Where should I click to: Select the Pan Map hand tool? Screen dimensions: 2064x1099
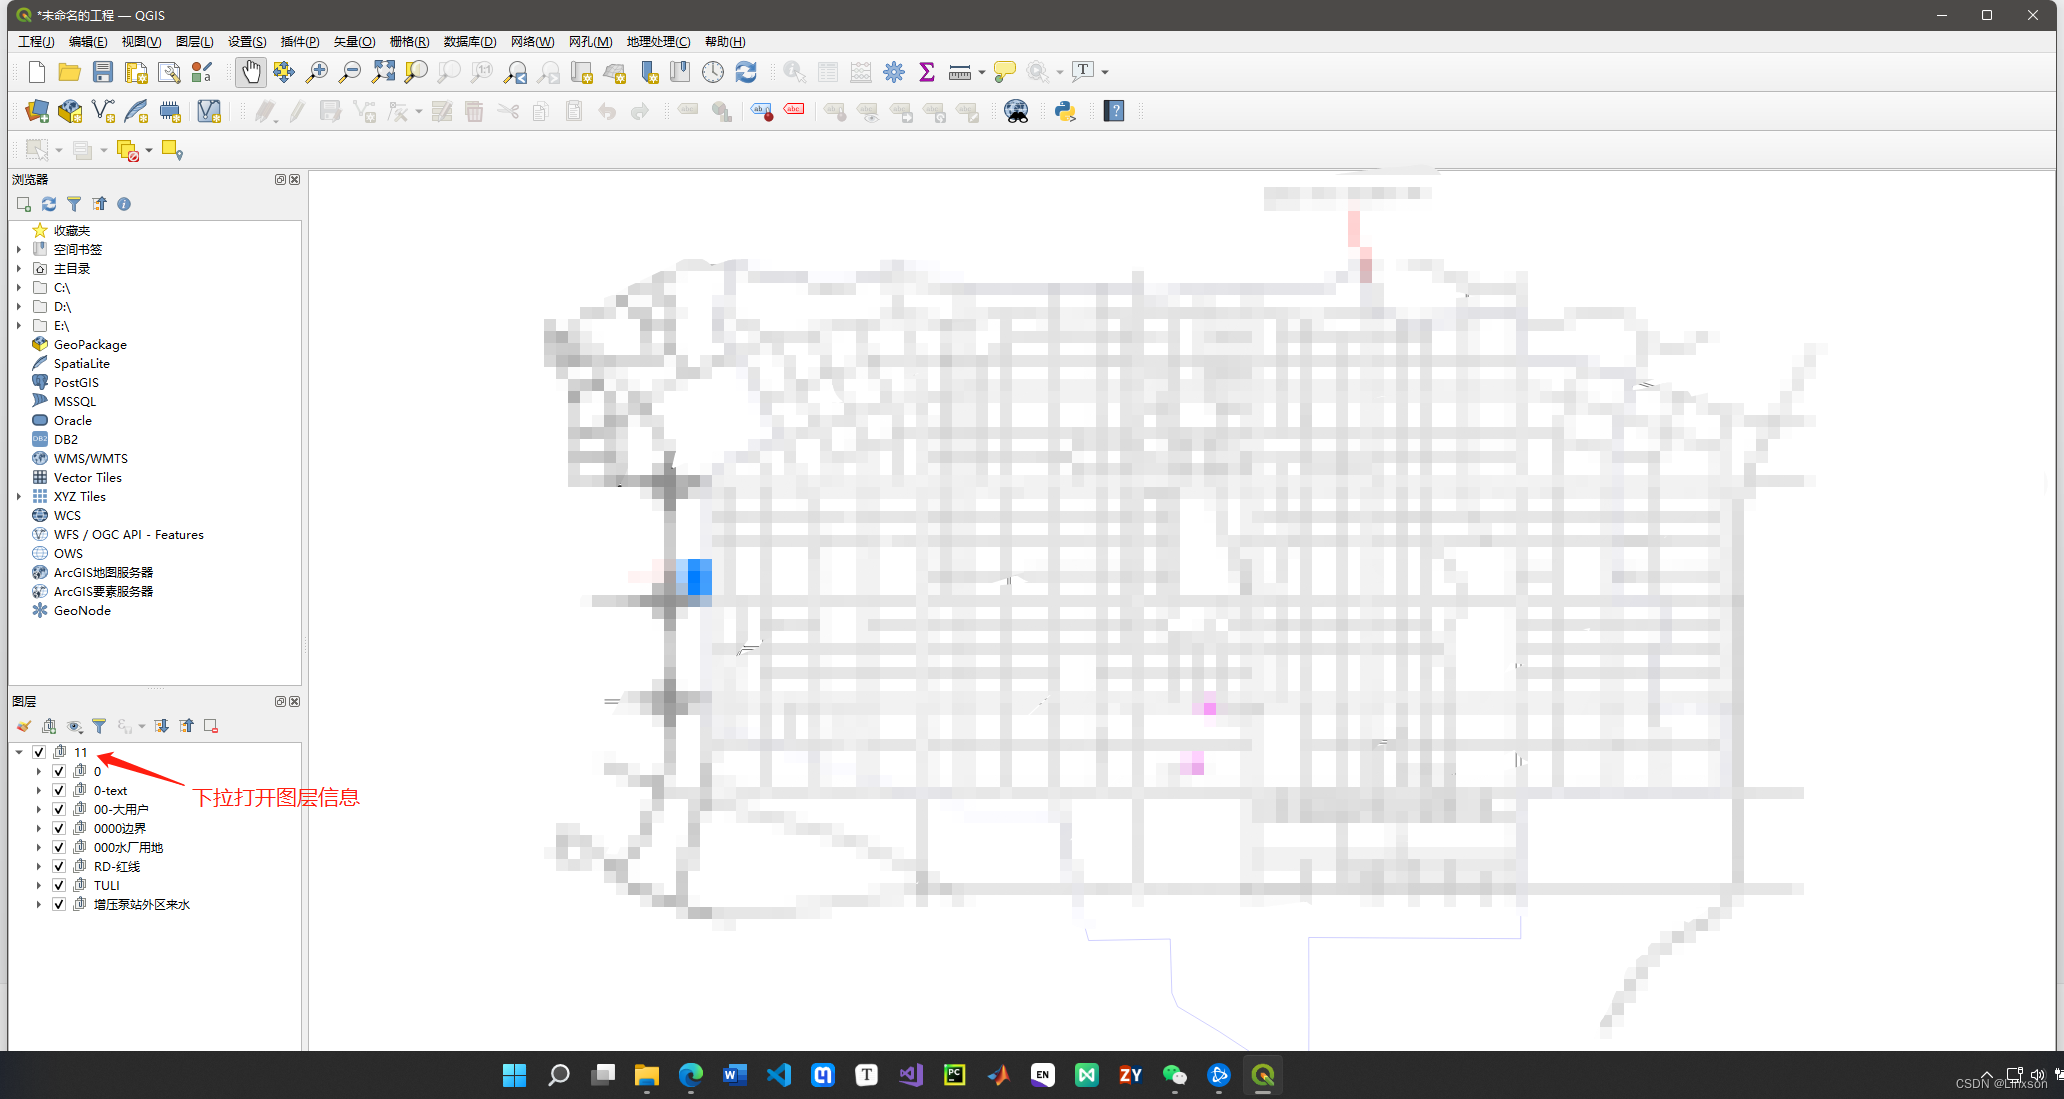(x=250, y=72)
